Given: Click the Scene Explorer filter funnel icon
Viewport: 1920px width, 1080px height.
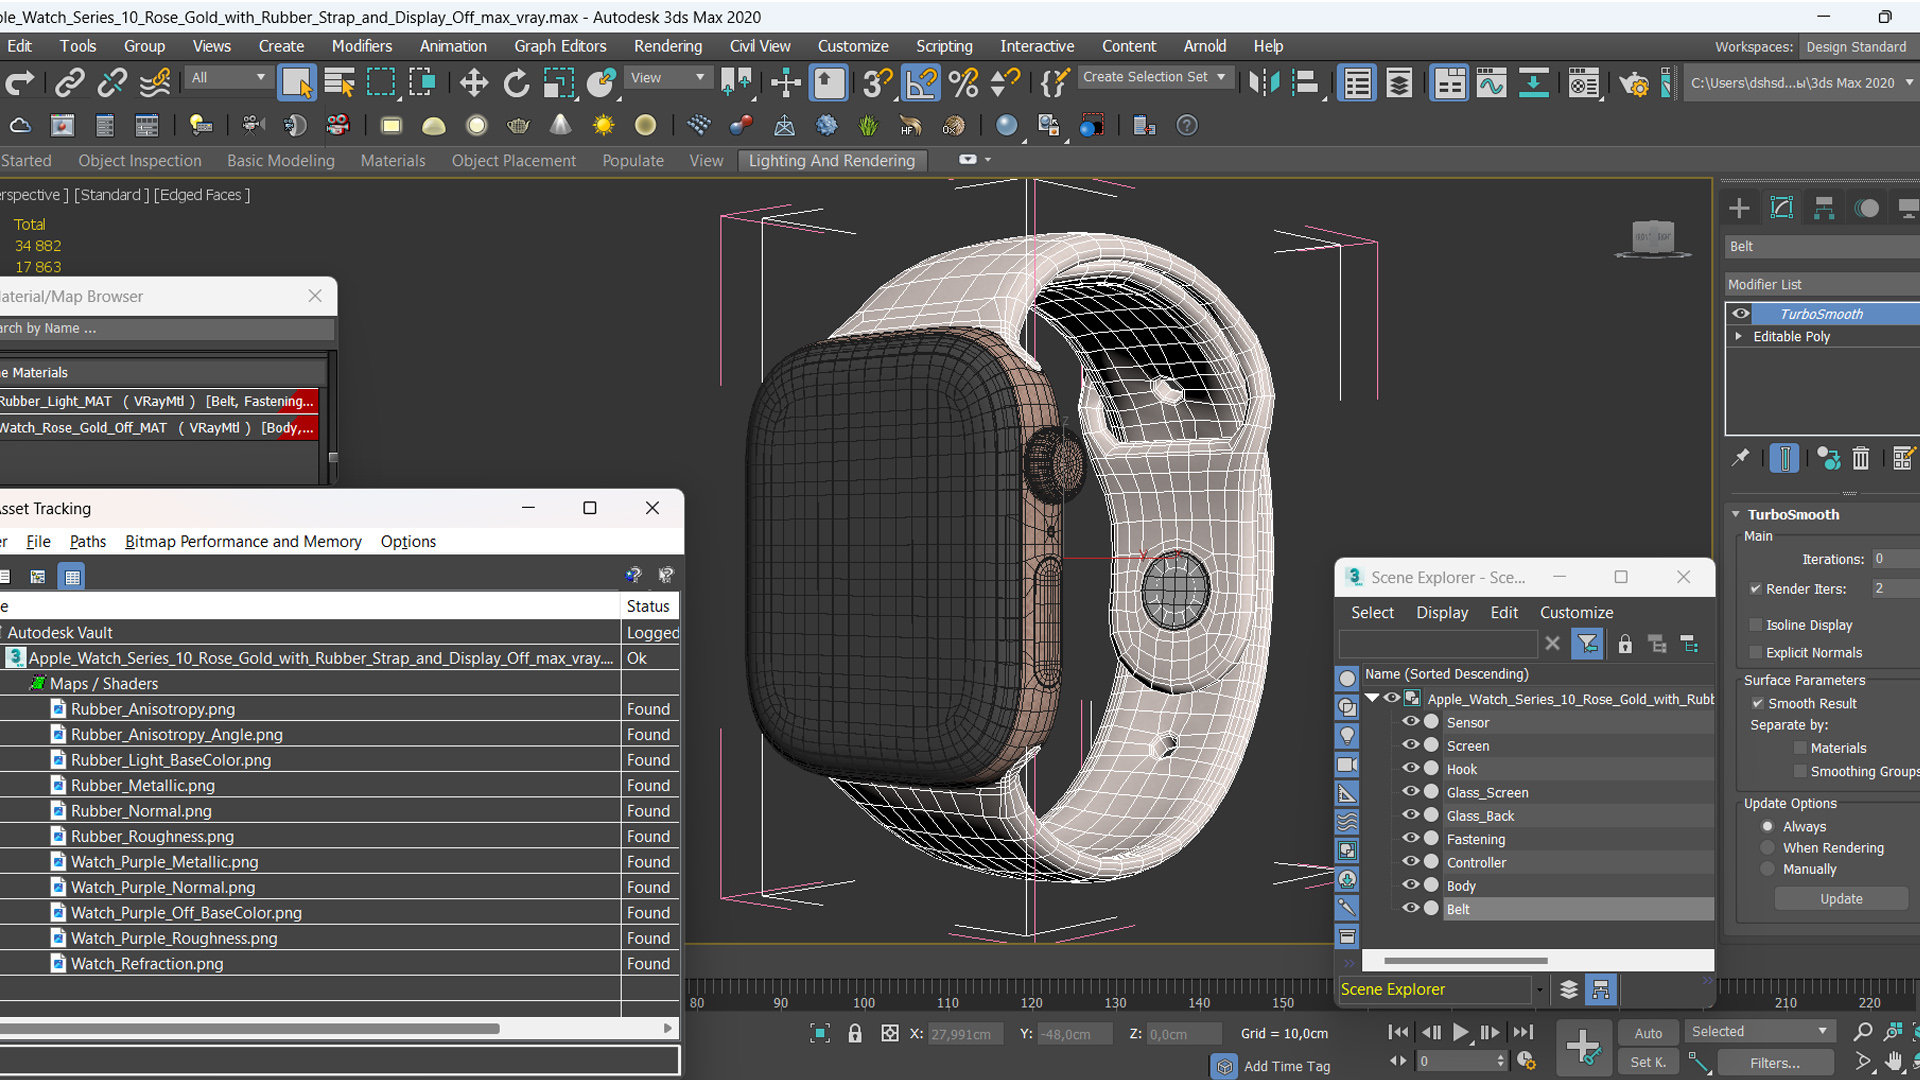Looking at the screenshot, I should point(1587,644).
